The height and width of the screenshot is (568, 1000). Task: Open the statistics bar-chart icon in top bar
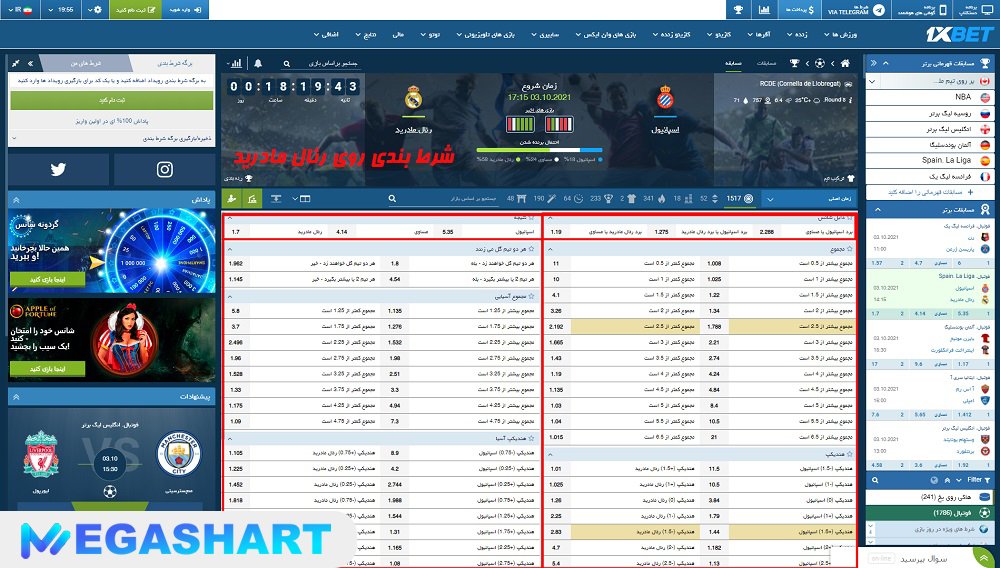pyautogui.click(x=764, y=10)
